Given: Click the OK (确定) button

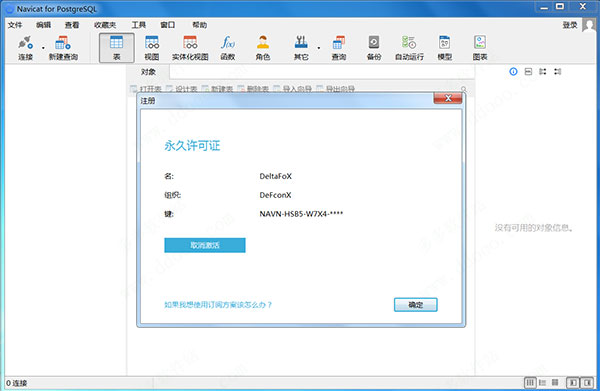Looking at the screenshot, I should coord(416,305).
